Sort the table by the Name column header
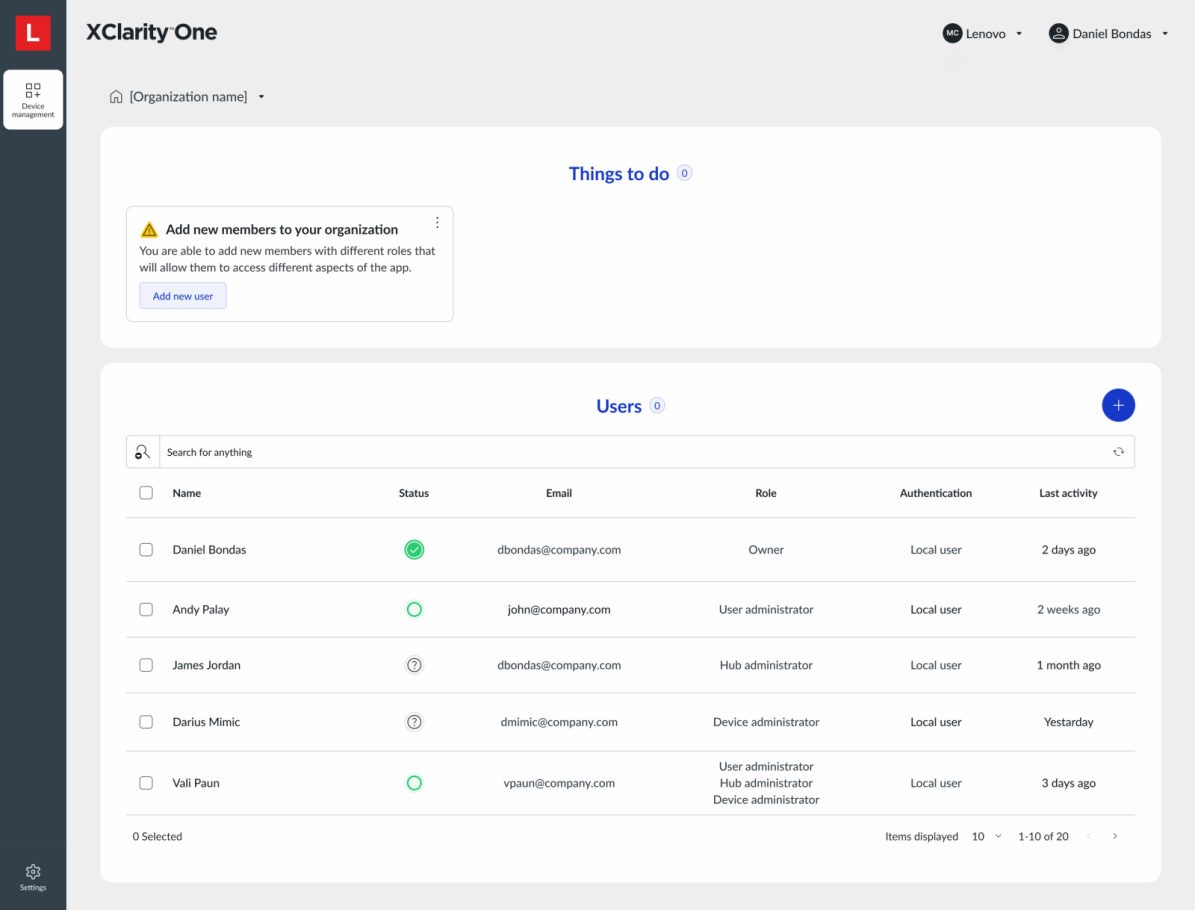This screenshot has height=910, width=1195. (x=186, y=493)
